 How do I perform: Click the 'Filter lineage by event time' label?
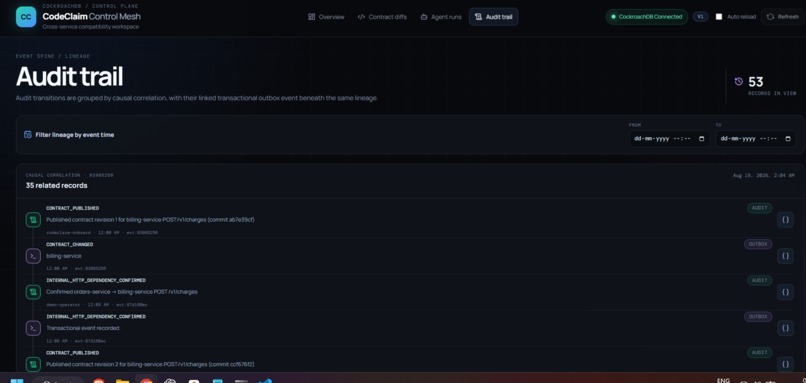75,135
